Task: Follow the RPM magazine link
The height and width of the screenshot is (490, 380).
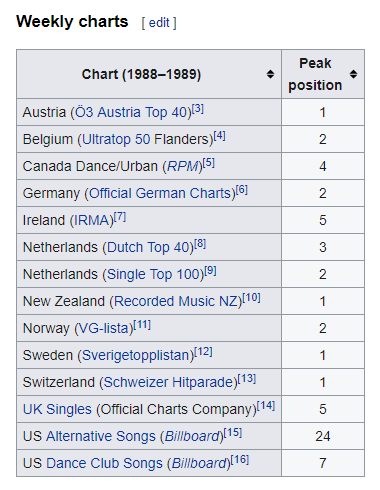Action: [182, 166]
